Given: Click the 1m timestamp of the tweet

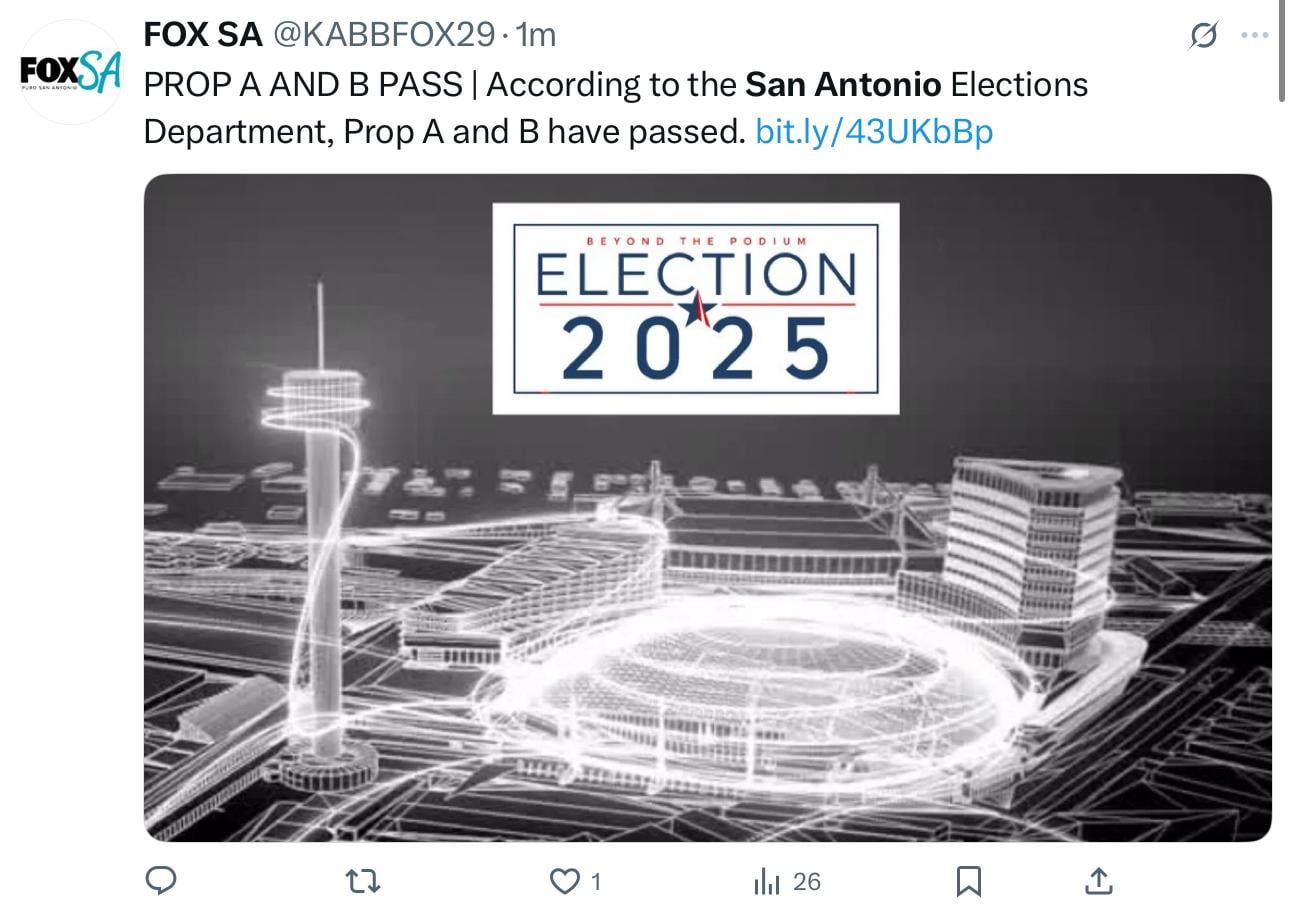Looking at the screenshot, I should tap(535, 35).
